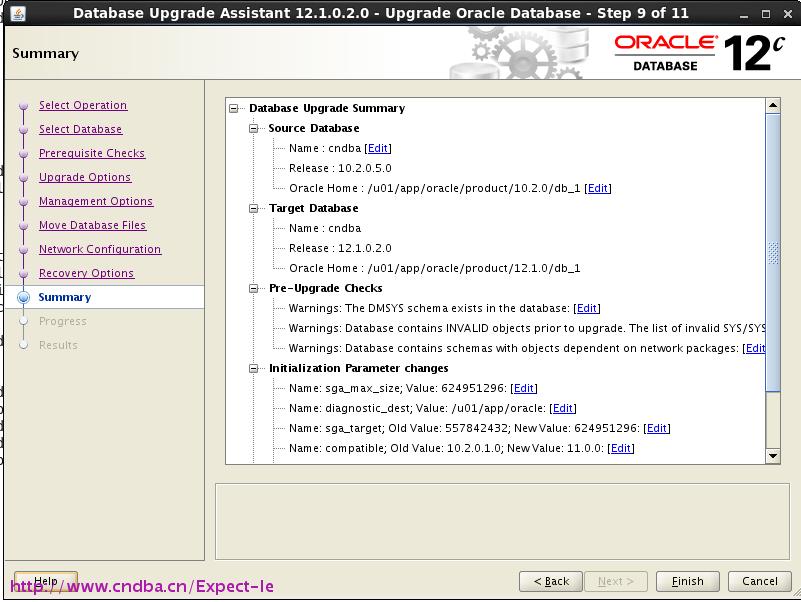The height and width of the screenshot is (602, 801).
Task: Collapse the Target Database tree node
Action: point(253,209)
